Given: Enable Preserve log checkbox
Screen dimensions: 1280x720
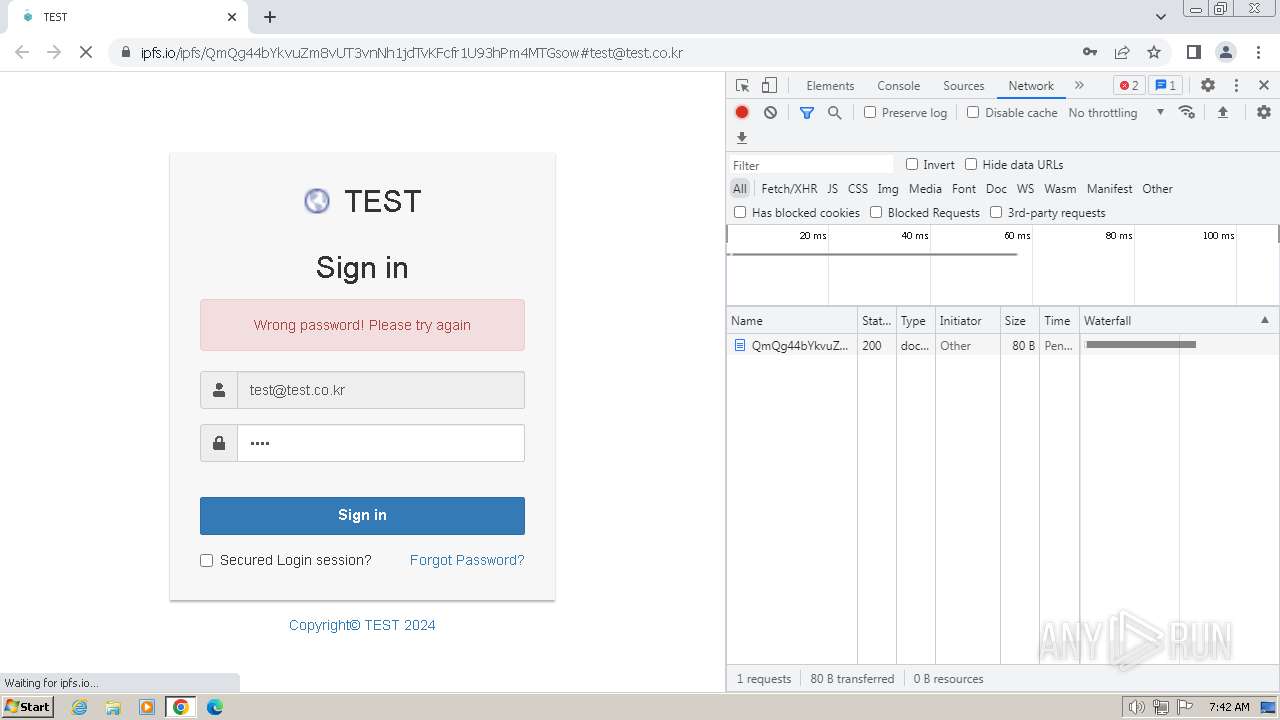Looking at the screenshot, I should (x=870, y=112).
